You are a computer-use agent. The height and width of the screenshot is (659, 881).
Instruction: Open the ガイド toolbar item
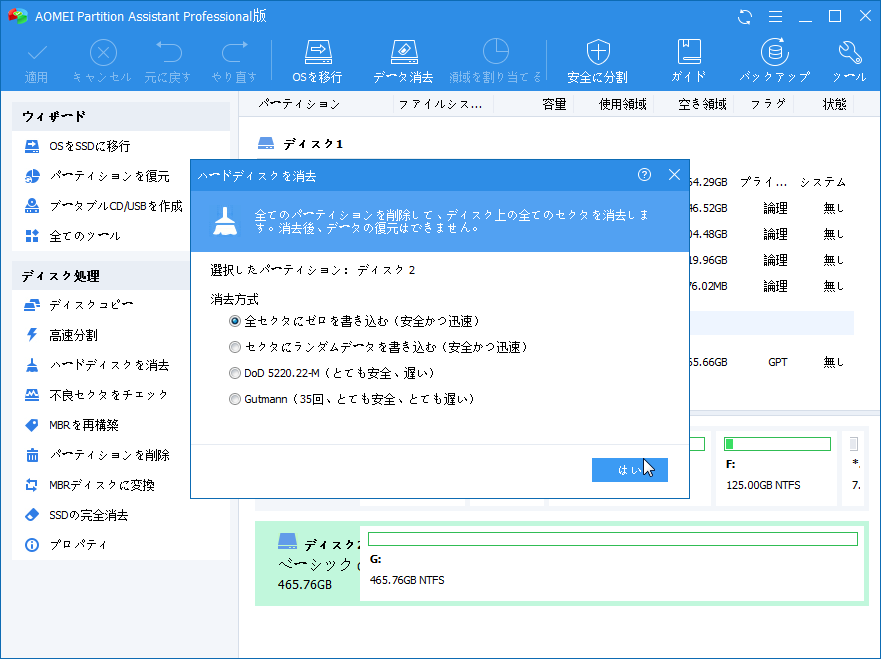[688, 62]
